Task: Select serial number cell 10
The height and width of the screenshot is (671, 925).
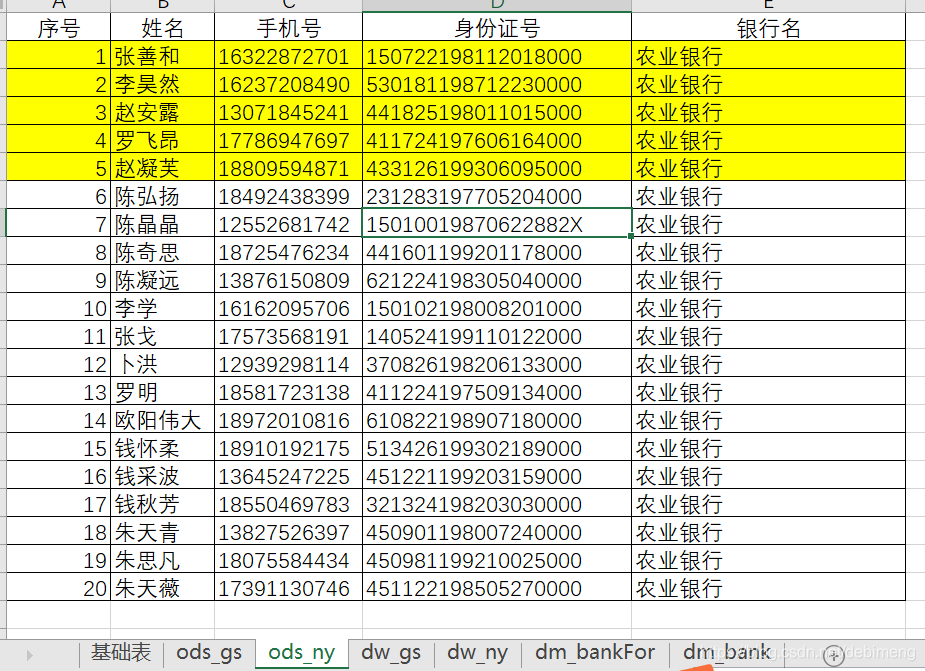Action: click(x=58, y=307)
